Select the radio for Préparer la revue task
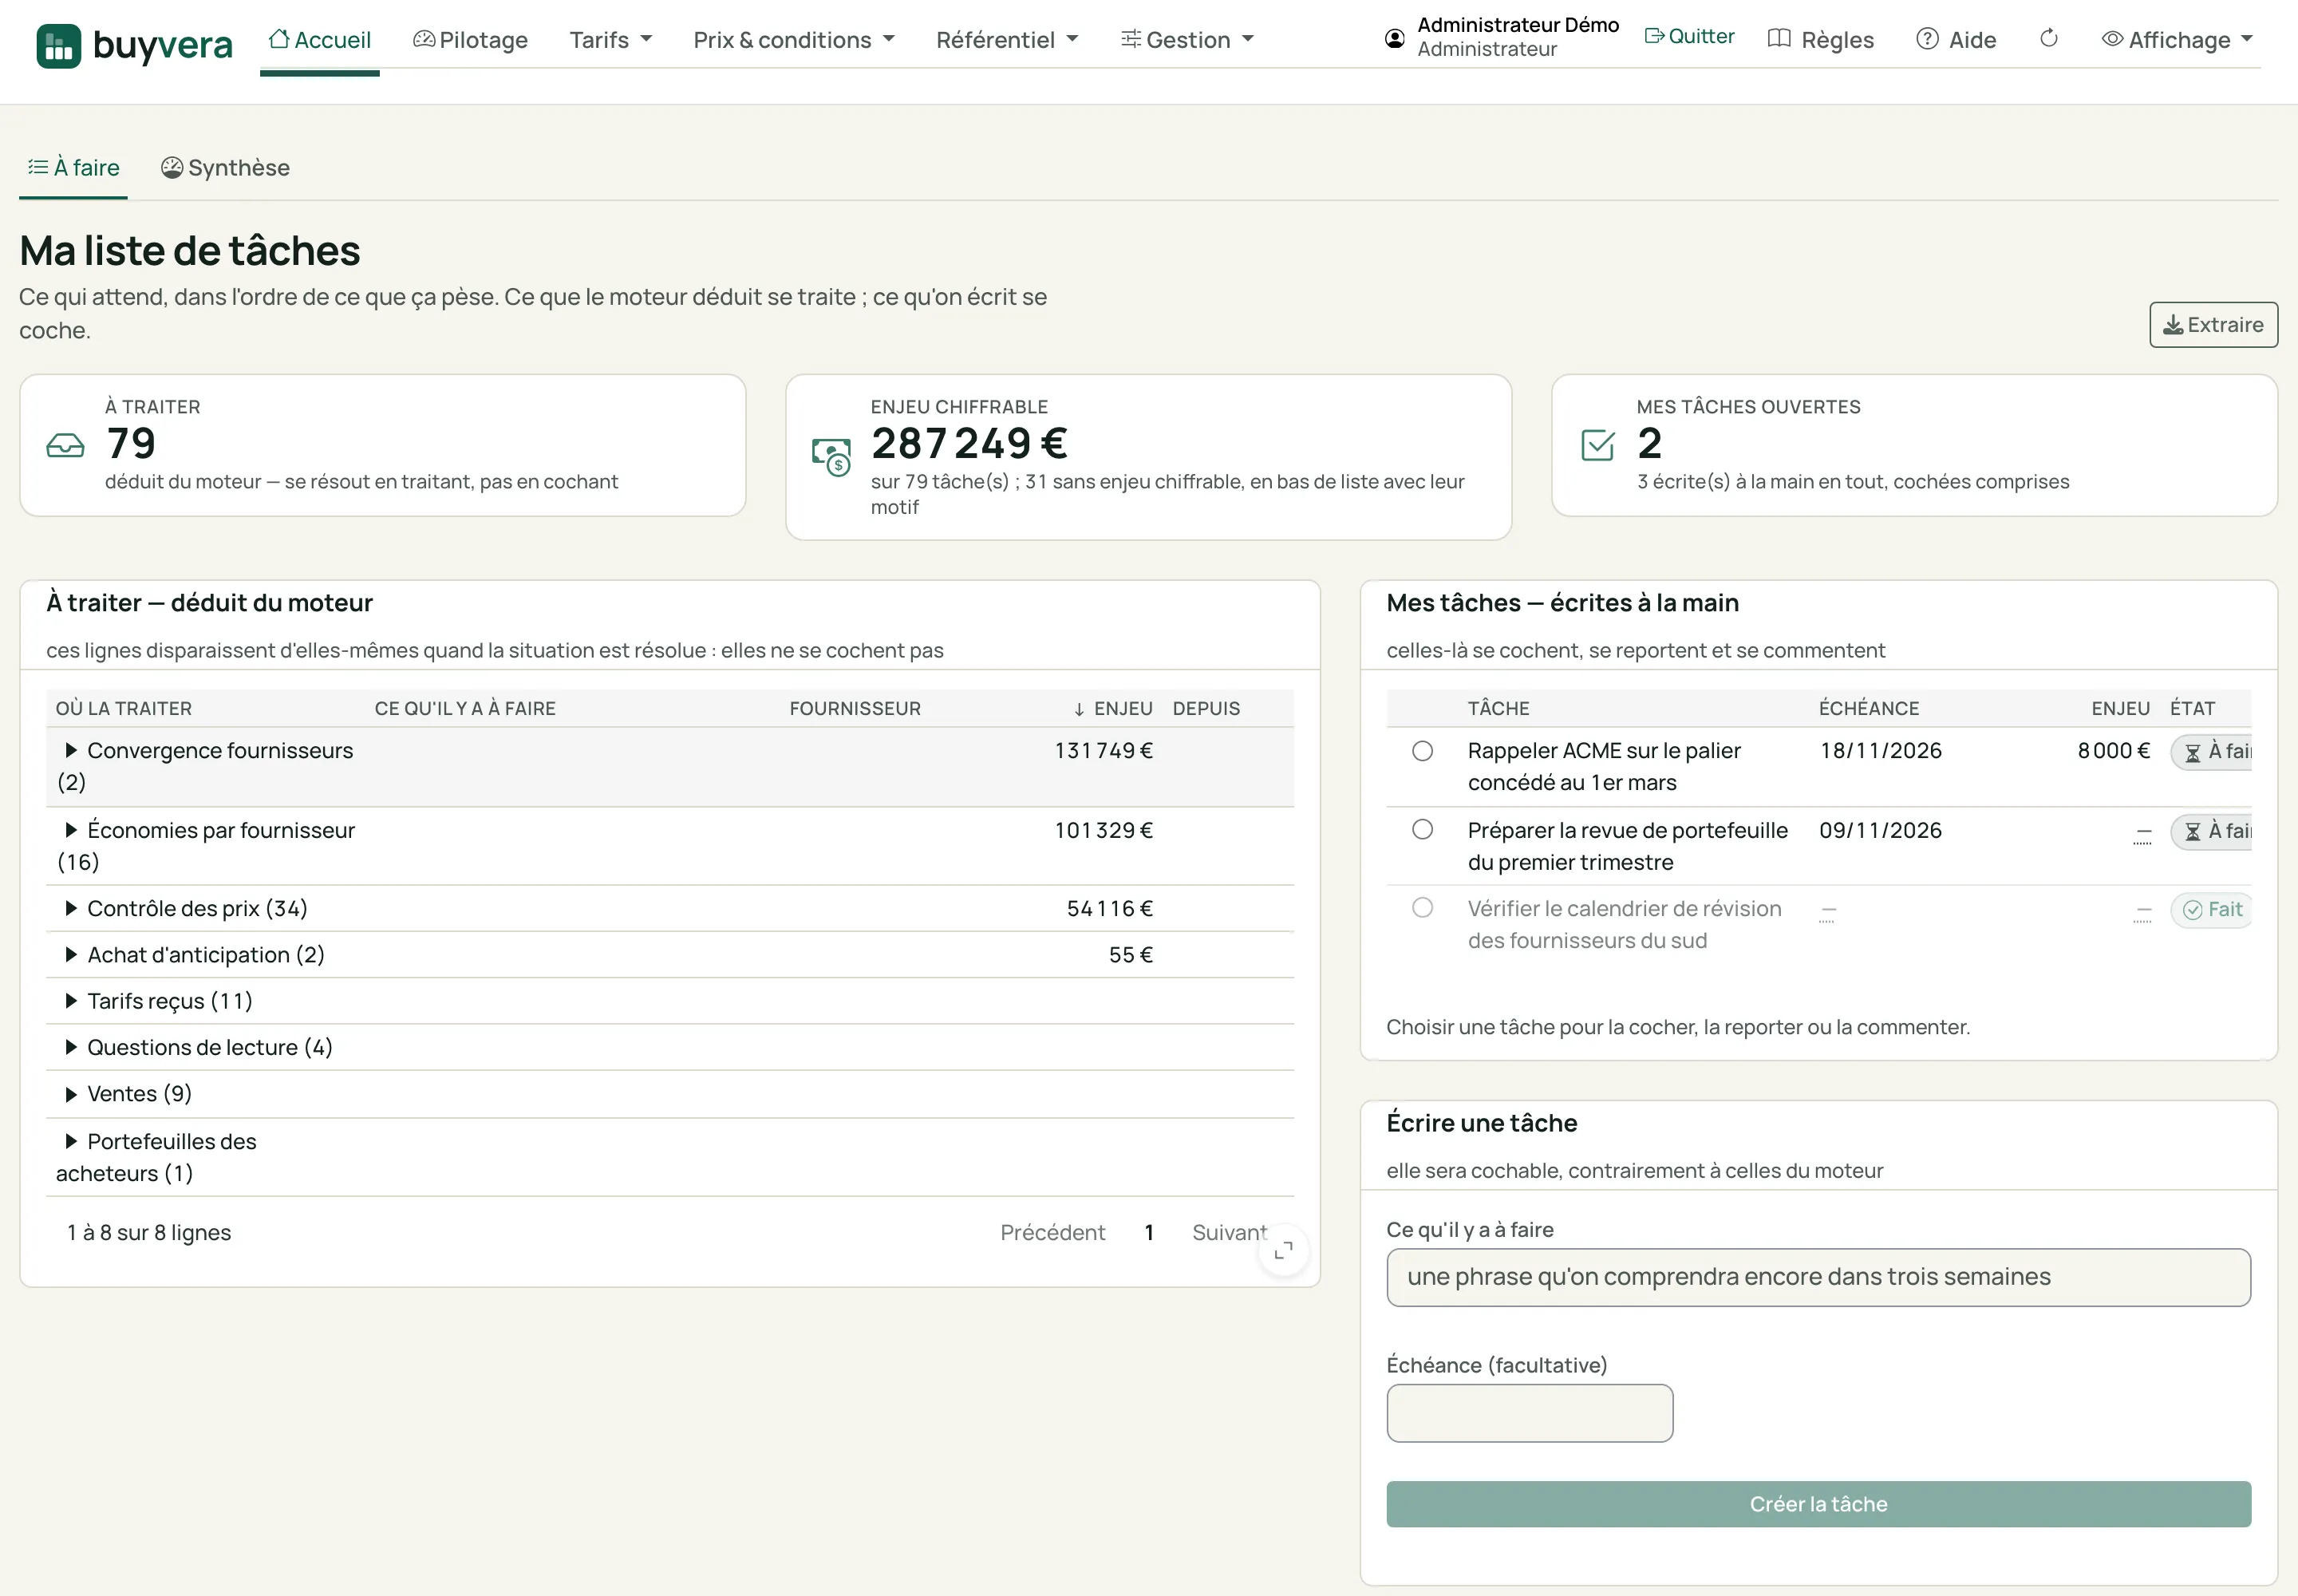This screenshot has width=2298, height=1596. tap(1422, 829)
